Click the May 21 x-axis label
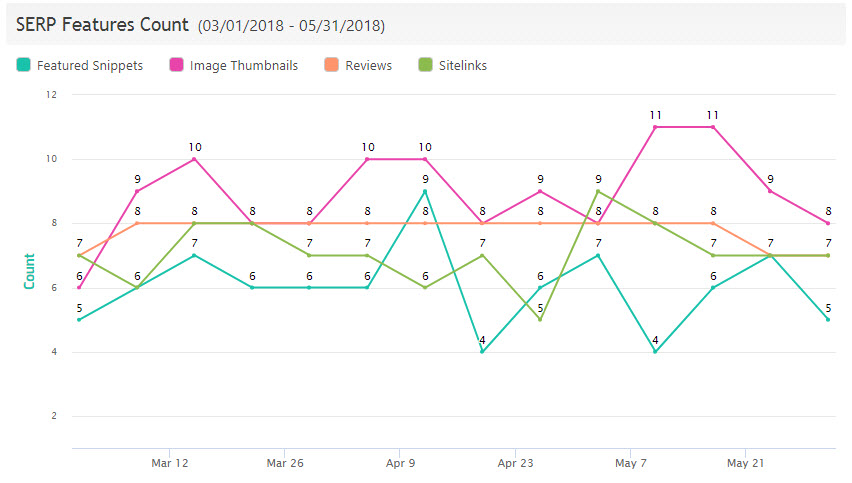This screenshot has height=483, width=852. pos(745,464)
